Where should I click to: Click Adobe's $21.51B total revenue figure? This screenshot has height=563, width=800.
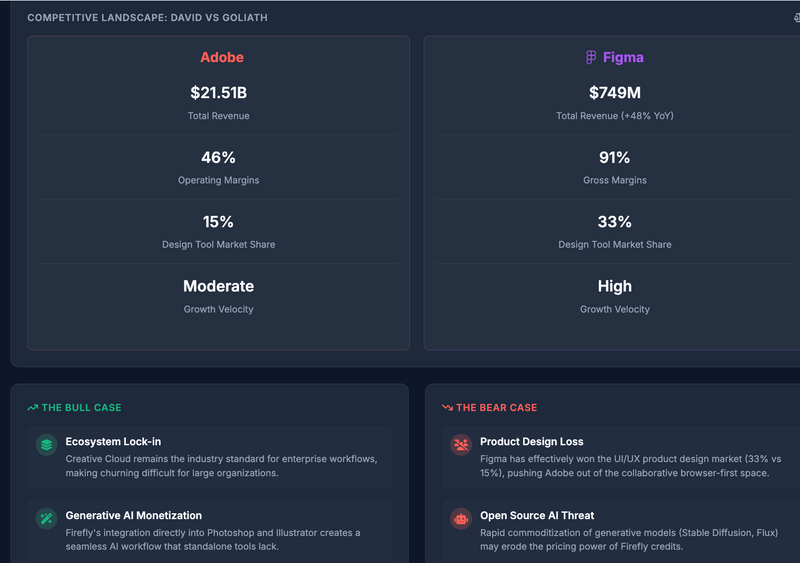[x=218, y=93]
